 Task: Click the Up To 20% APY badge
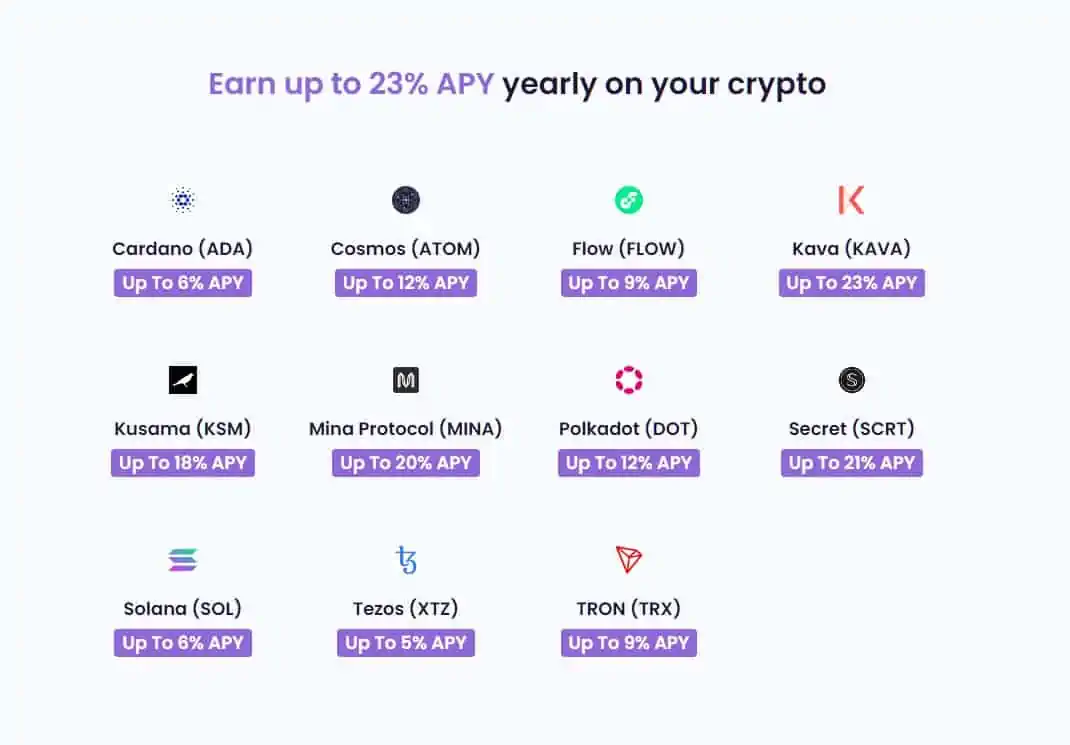point(406,463)
